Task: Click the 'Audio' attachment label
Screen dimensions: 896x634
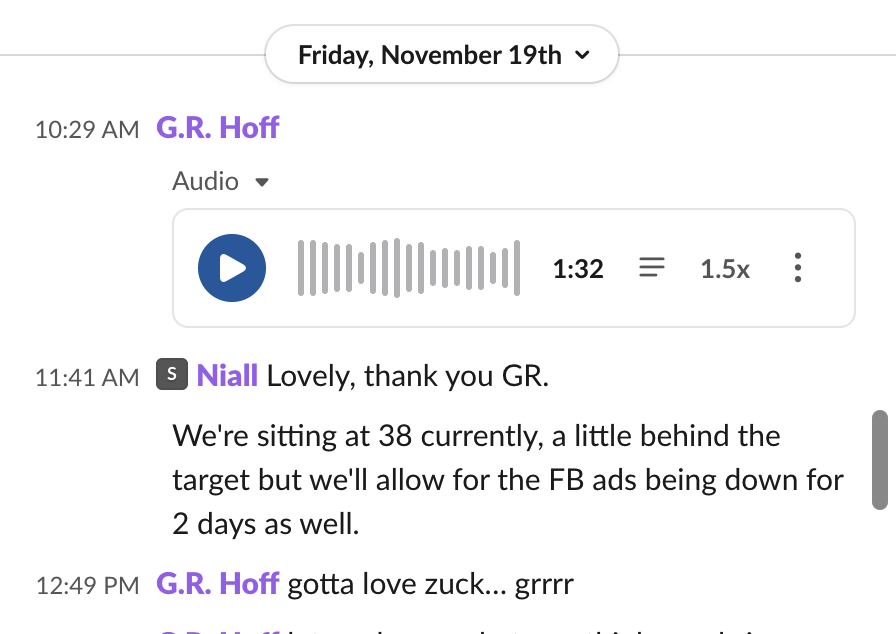Action: coord(205,182)
